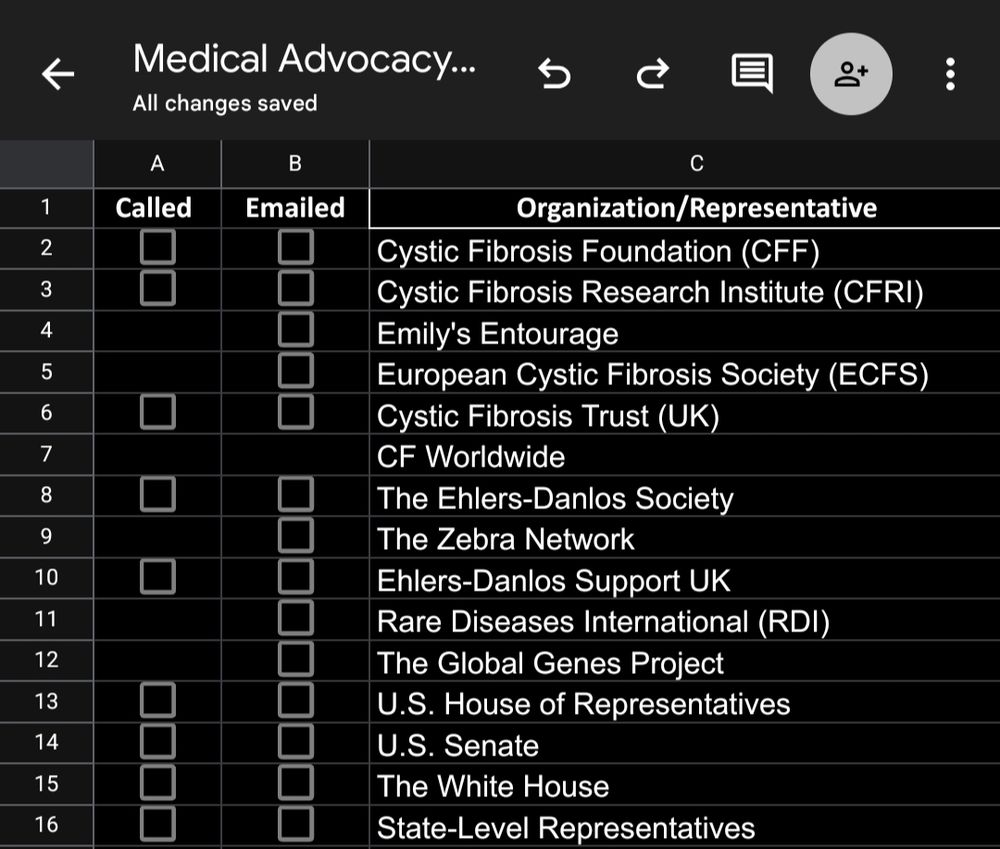Click the Emailed header cell
The height and width of the screenshot is (849, 1000).
(295, 208)
